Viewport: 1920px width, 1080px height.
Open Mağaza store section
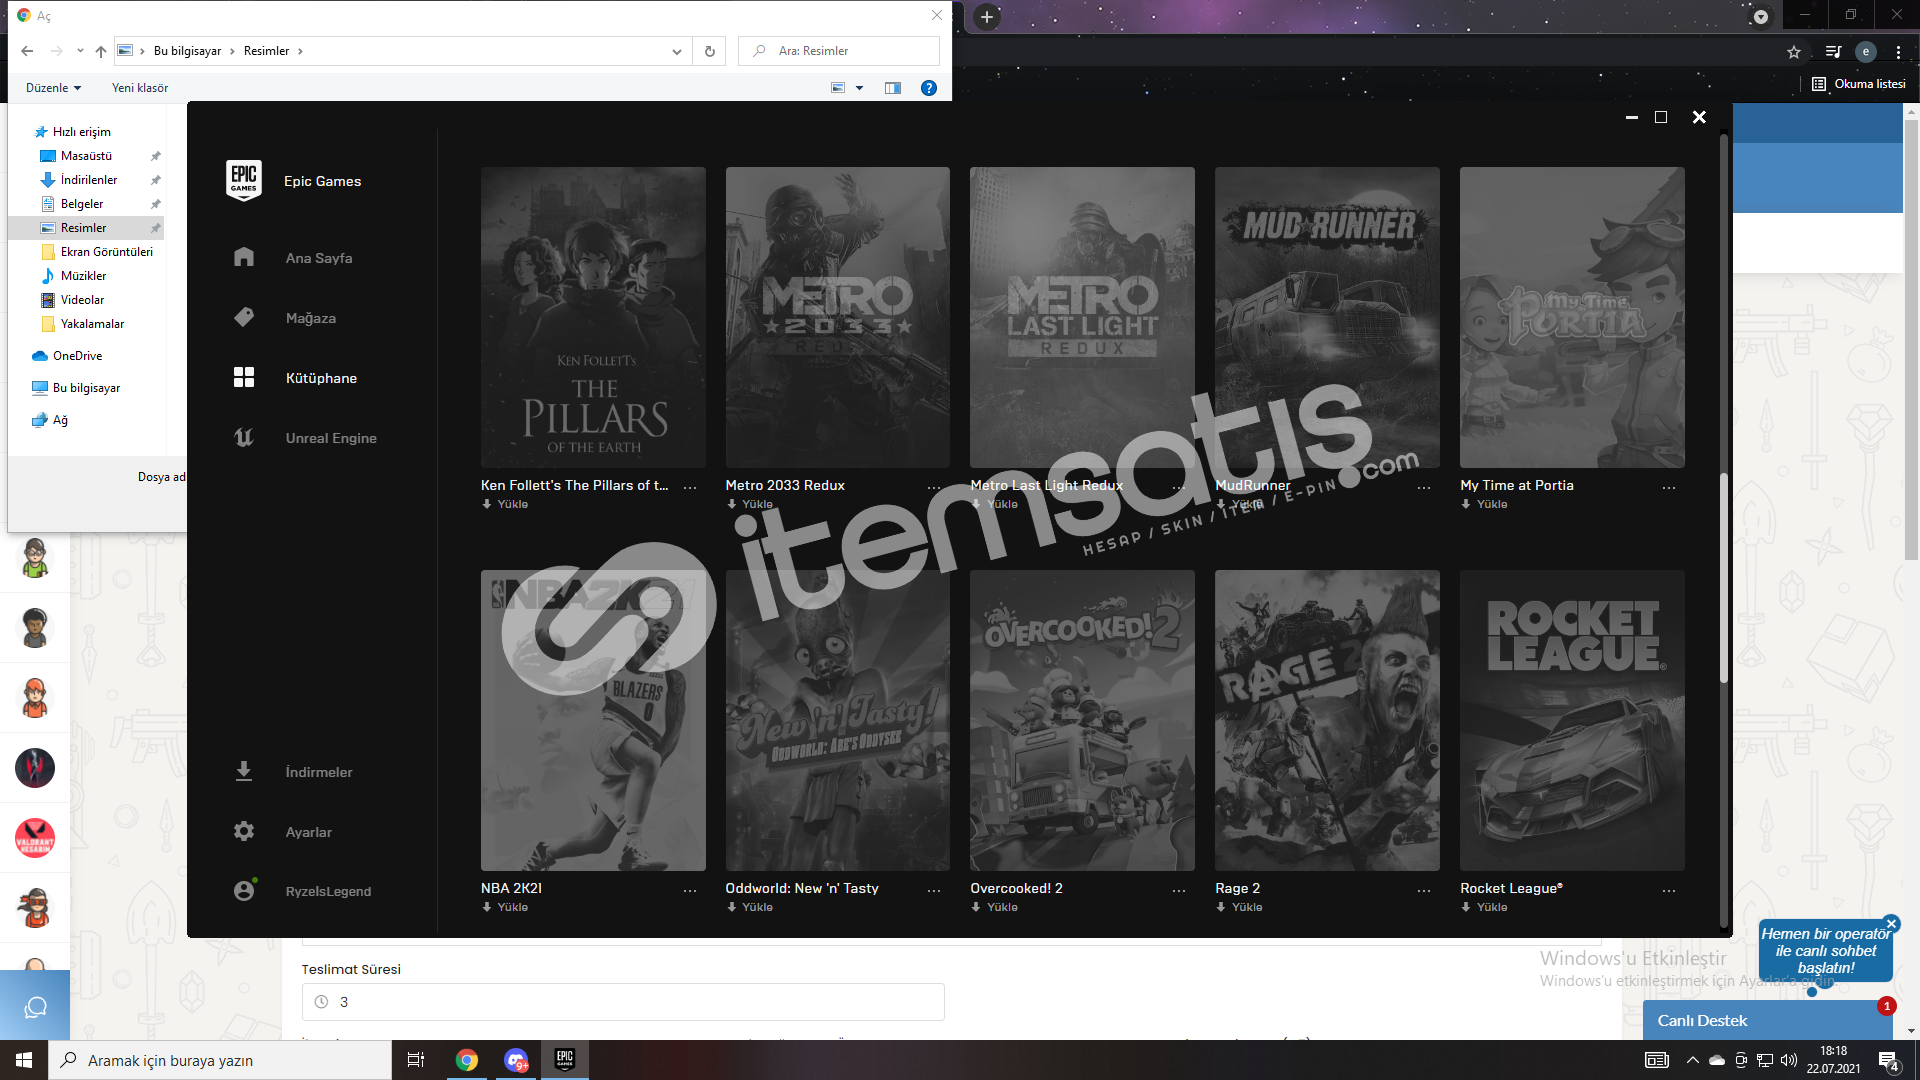(x=310, y=318)
